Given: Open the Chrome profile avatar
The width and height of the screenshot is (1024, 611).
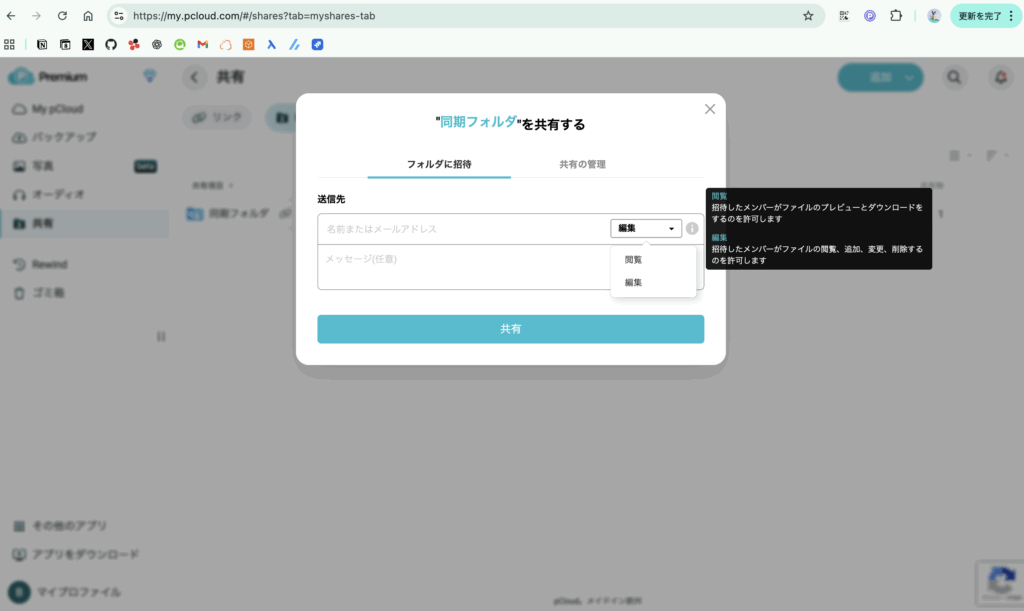Looking at the screenshot, I should pos(934,16).
